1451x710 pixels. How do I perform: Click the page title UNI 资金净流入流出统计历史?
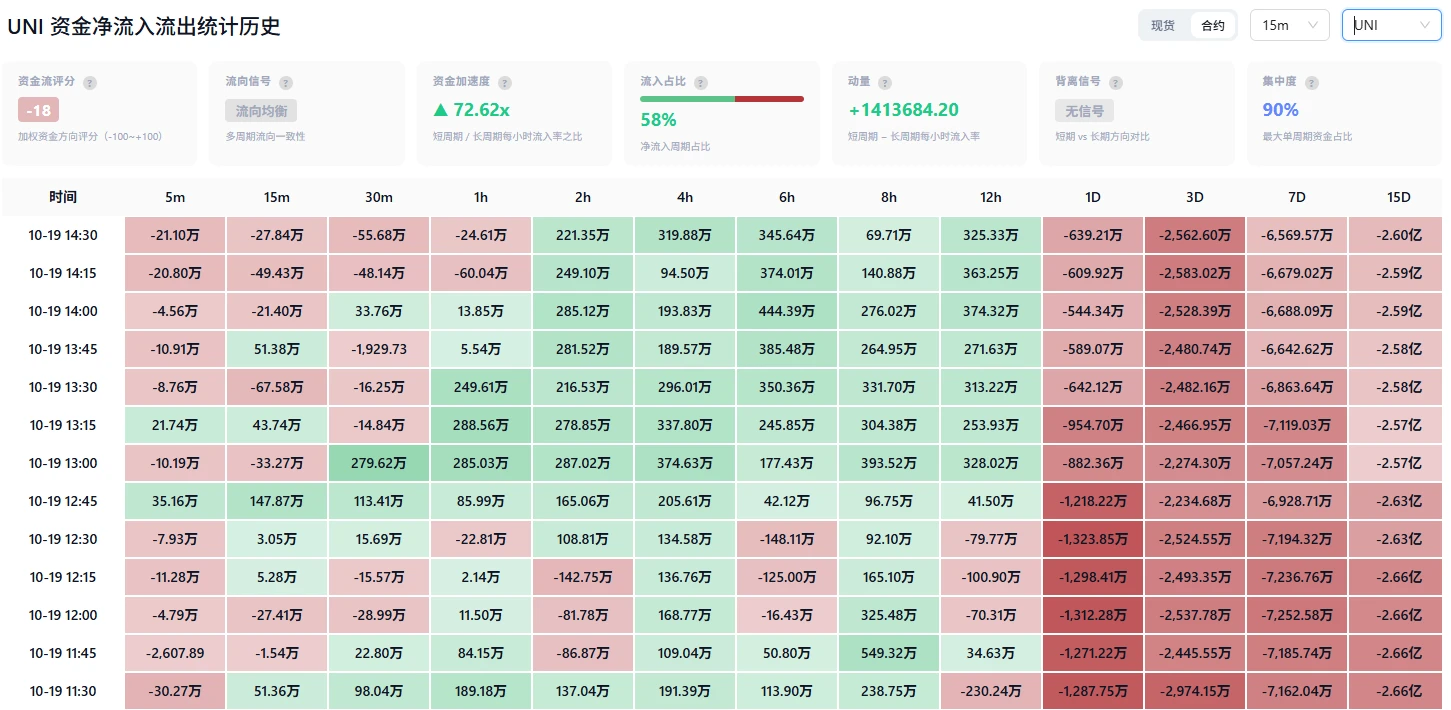click(144, 27)
